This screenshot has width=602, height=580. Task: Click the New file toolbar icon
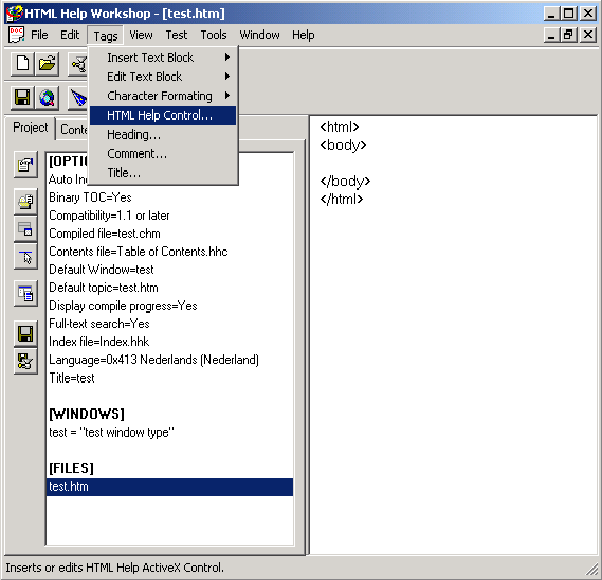coord(24,65)
